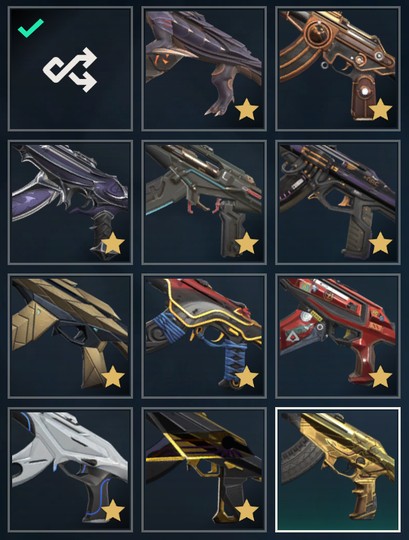Toggle the green checkmark on shuffle tile

tap(31, 28)
